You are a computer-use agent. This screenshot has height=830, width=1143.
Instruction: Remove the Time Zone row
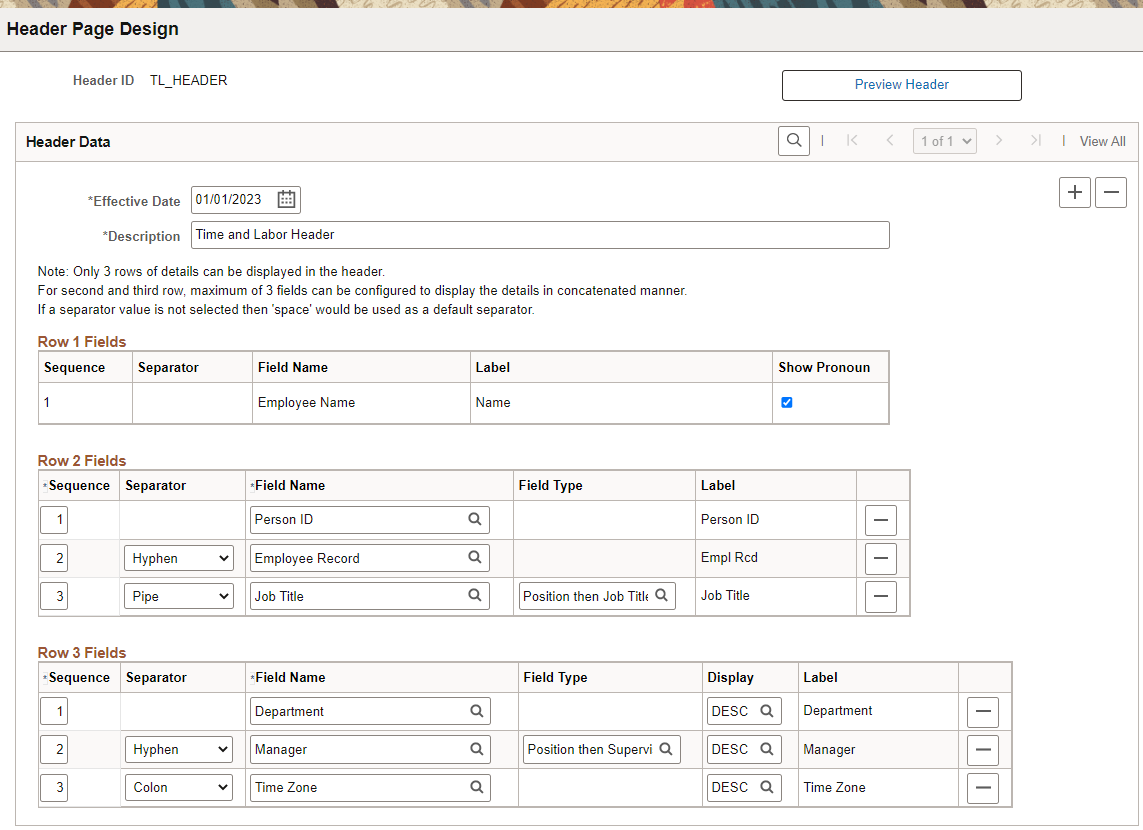(983, 788)
